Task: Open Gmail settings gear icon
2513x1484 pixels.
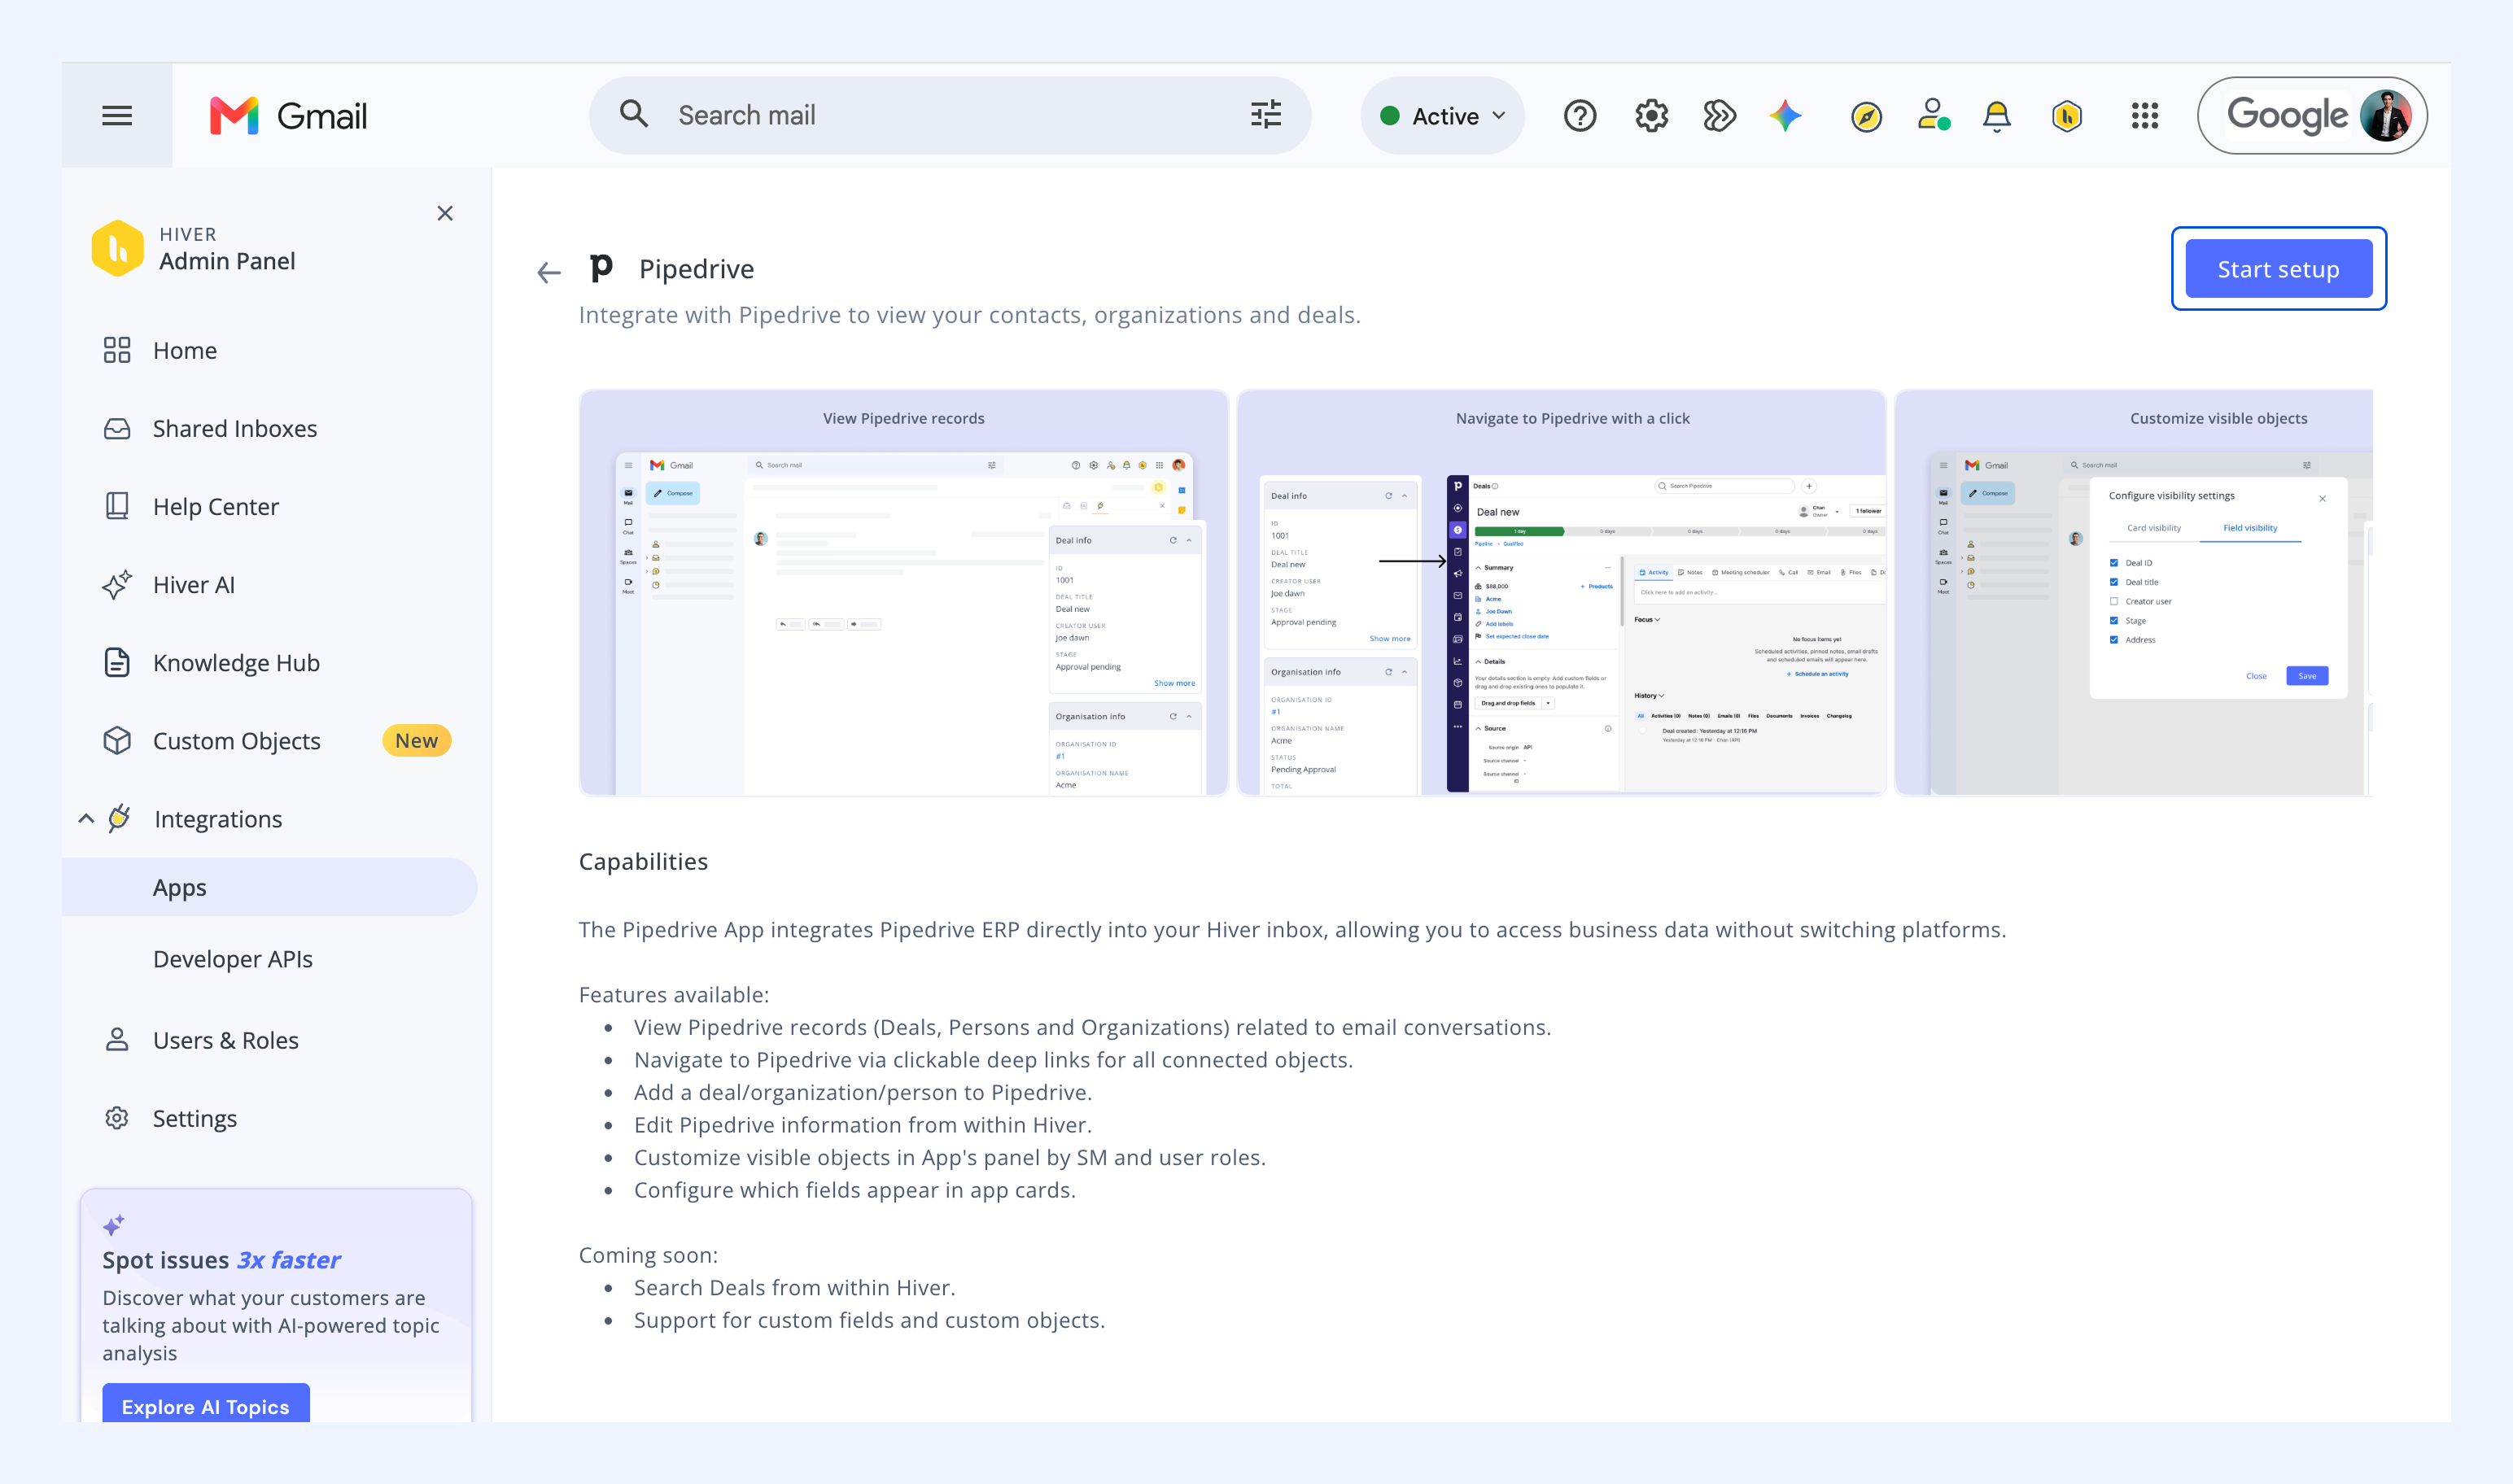Action: tap(1651, 116)
